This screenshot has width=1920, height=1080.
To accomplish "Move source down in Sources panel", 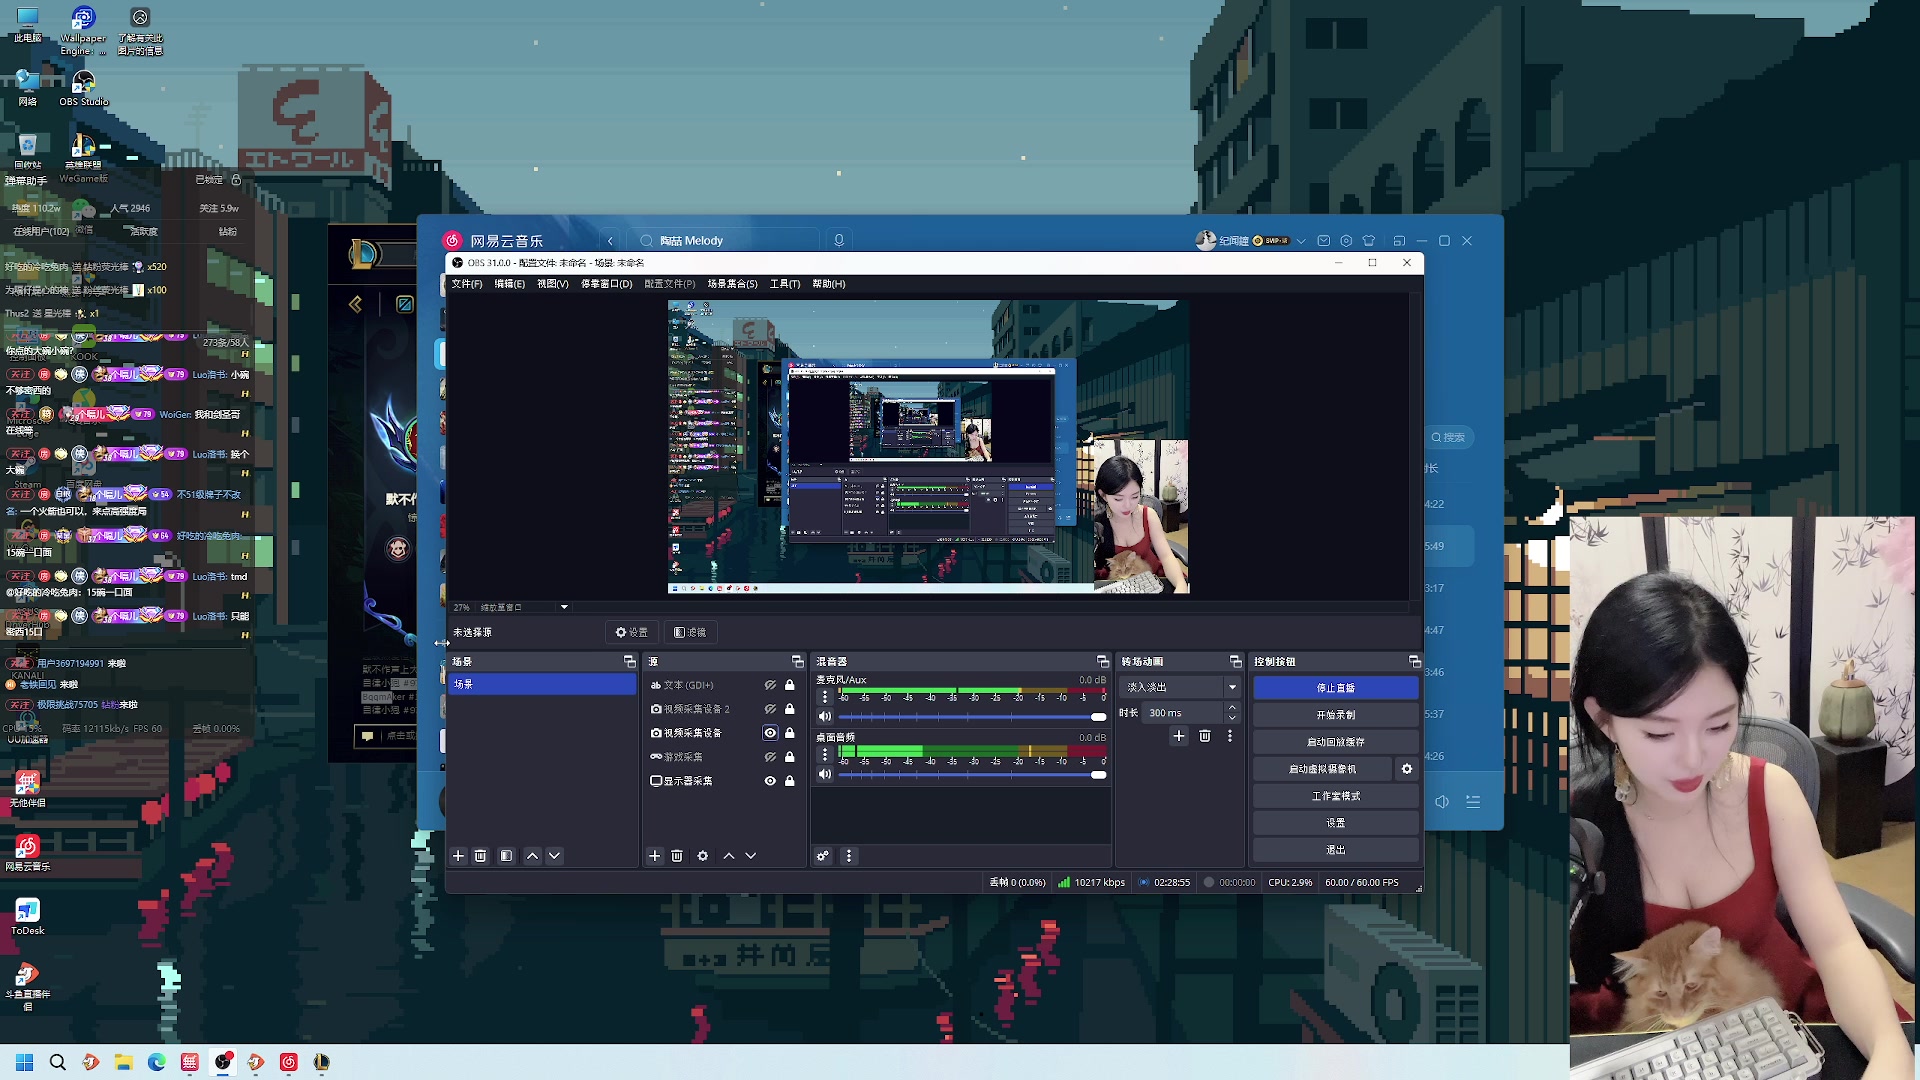I will pyautogui.click(x=750, y=856).
